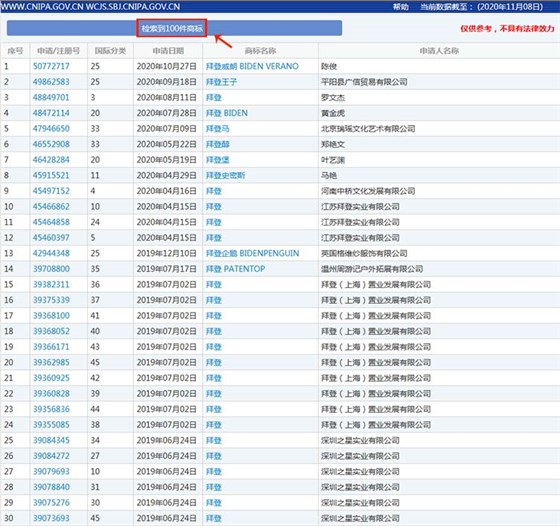The image size is (560, 526).
Task: Open registration number 39382311
Action: coord(51,285)
